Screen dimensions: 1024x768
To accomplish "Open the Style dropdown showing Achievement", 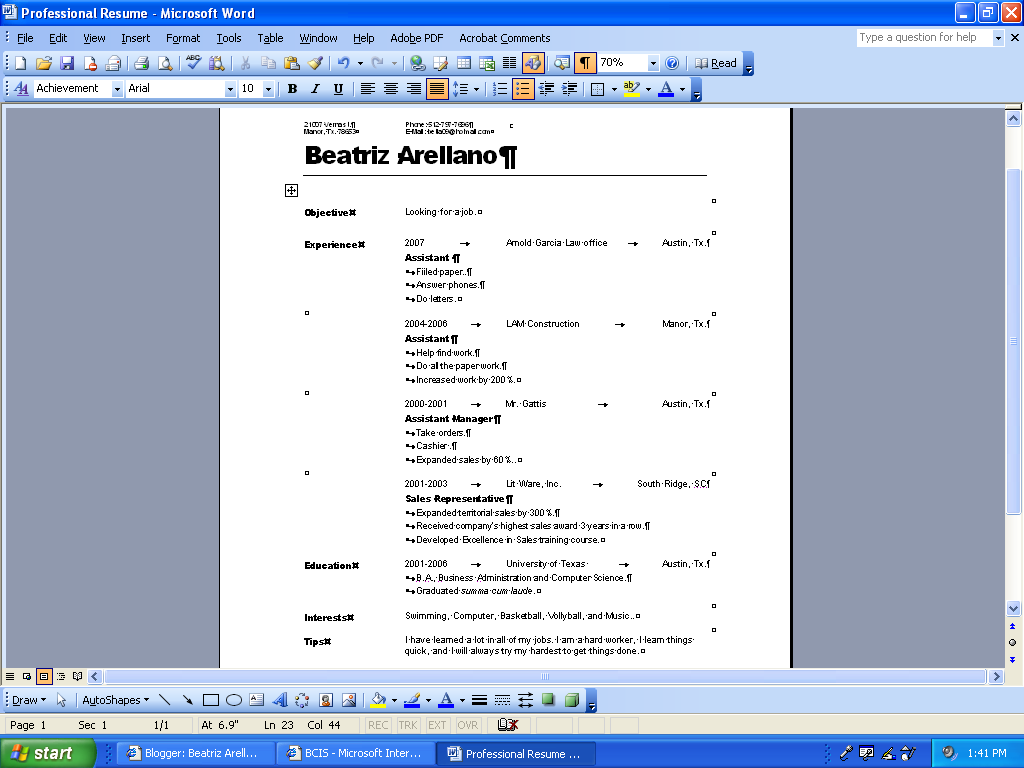I will [x=117, y=89].
